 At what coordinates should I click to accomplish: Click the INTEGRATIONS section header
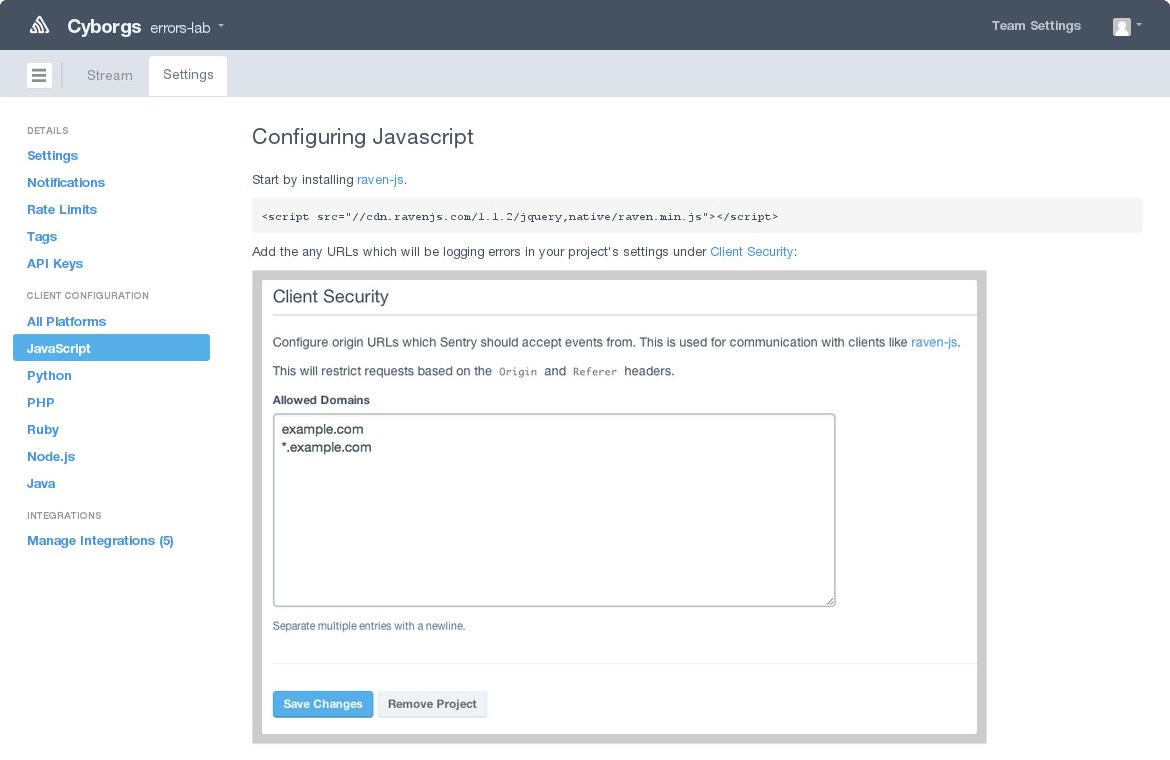point(64,515)
